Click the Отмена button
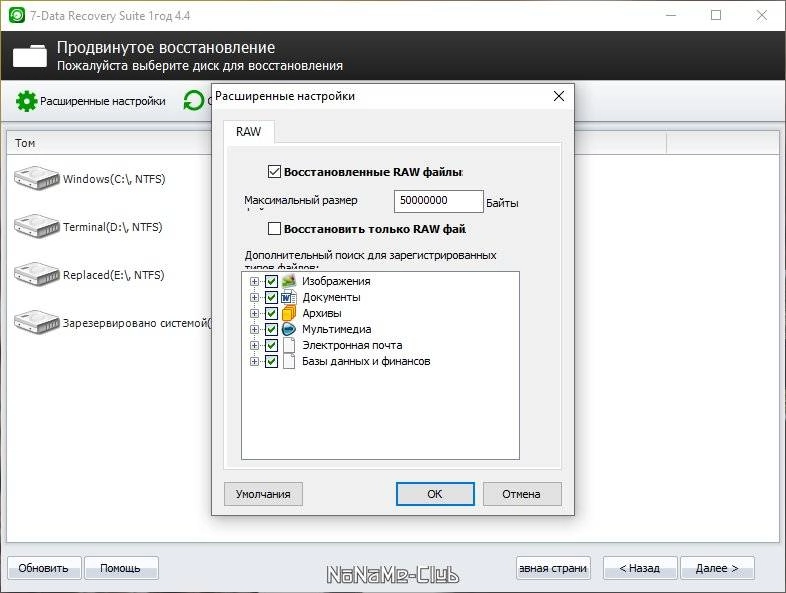This screenshot has width=786, height=593. pyautogui.click(x=522, y=494)
